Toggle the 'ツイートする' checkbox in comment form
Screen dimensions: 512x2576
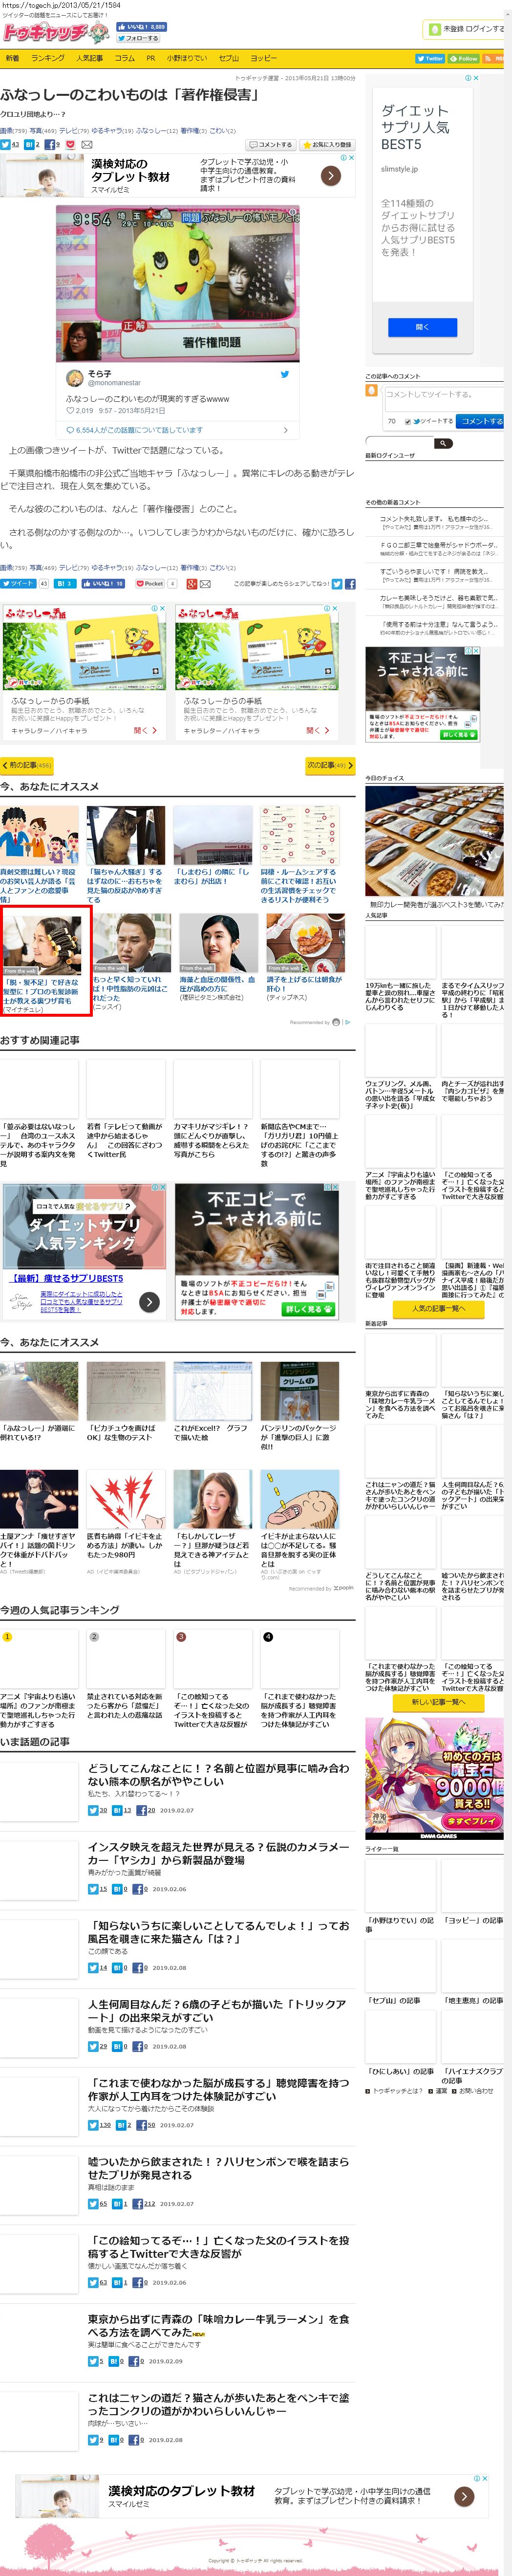coord(408,421)
